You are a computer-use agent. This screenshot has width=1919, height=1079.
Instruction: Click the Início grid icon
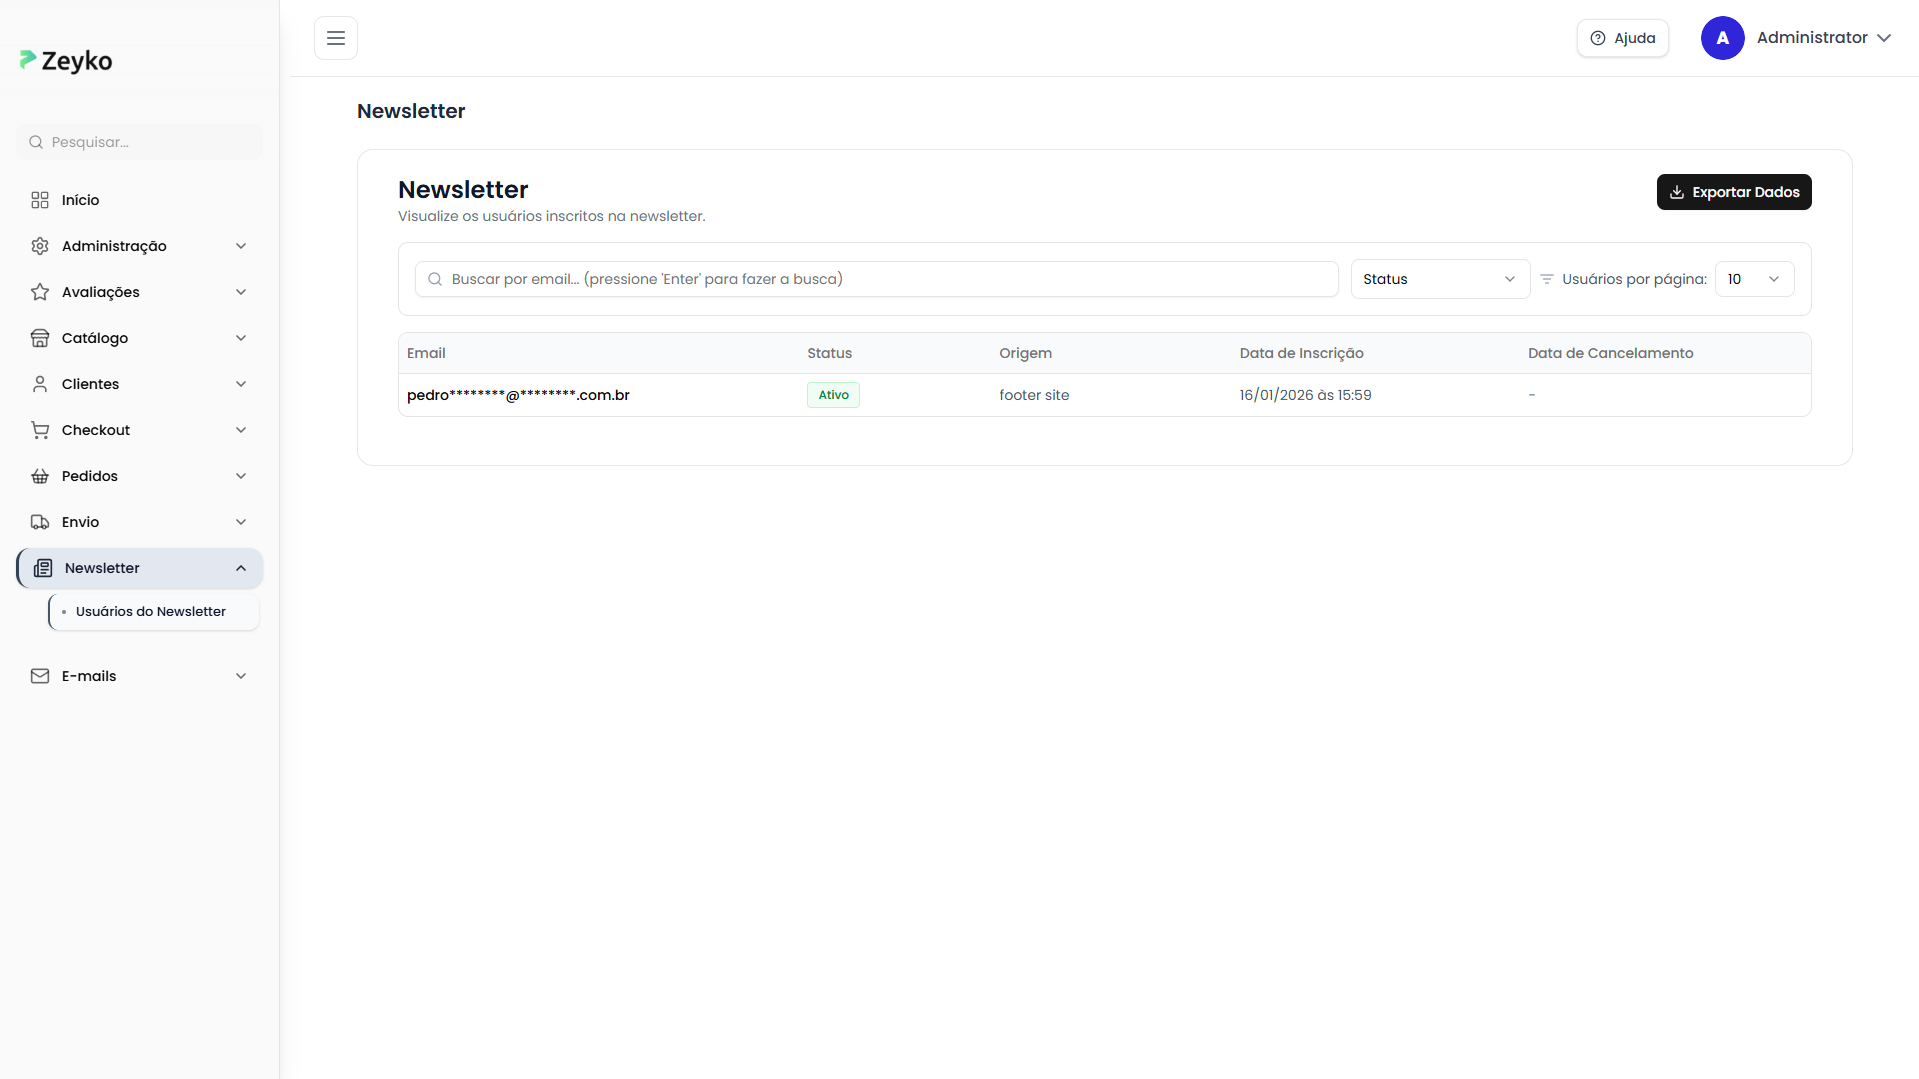40,200
